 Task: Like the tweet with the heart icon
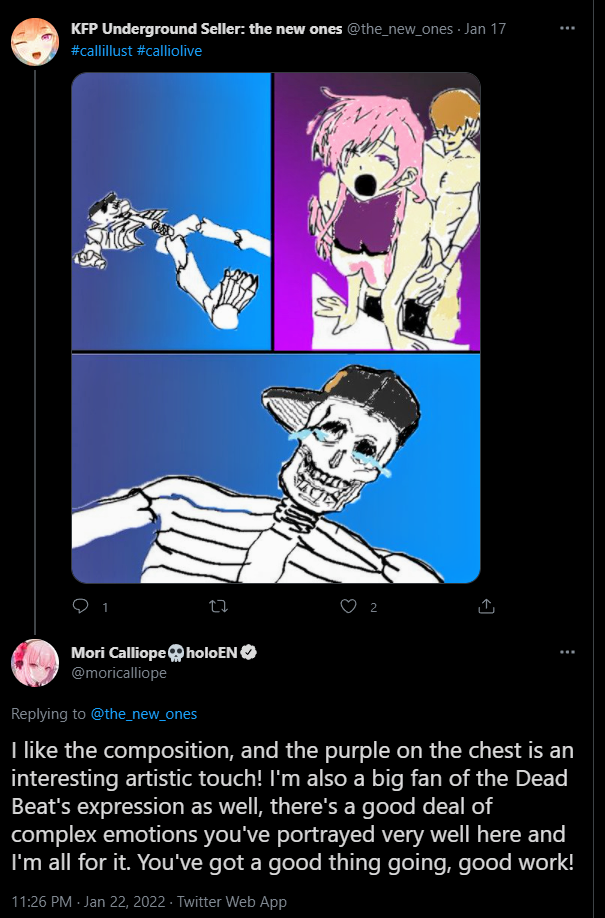point(349,606)
